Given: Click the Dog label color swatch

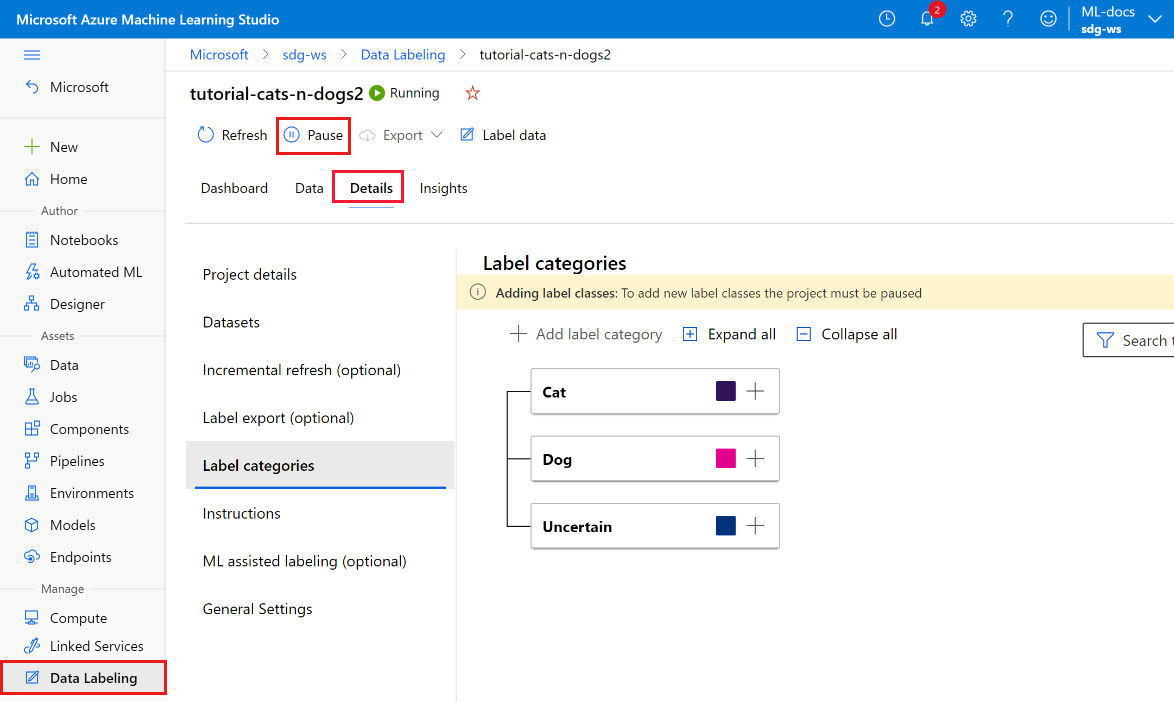Looking at the screenshot, I should click(x=724, y=458).
